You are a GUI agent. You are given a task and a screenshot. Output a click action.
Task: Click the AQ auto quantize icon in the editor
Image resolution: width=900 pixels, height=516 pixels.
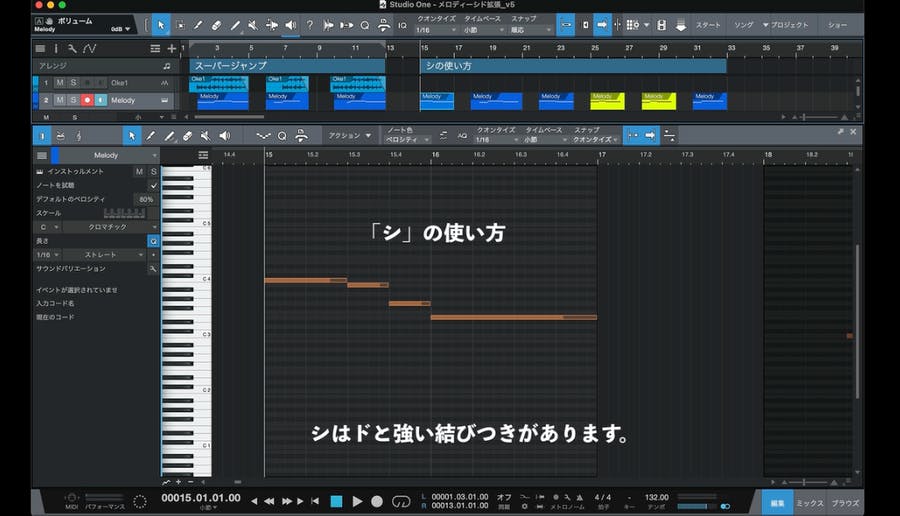462,136
